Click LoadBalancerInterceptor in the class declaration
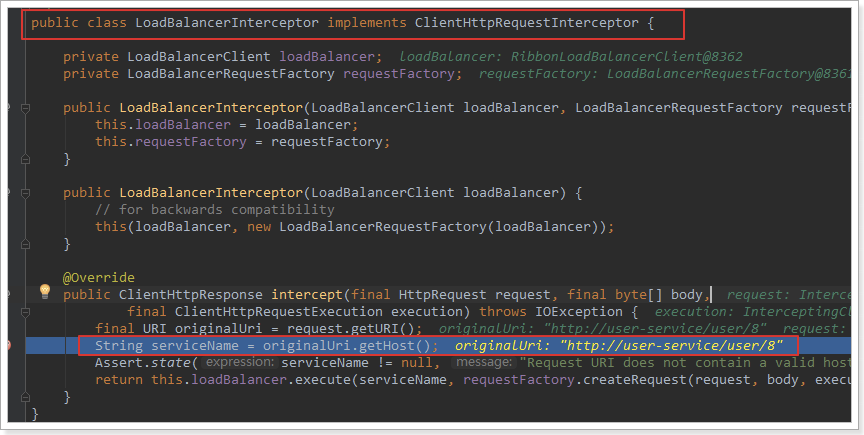 (226, 23)
